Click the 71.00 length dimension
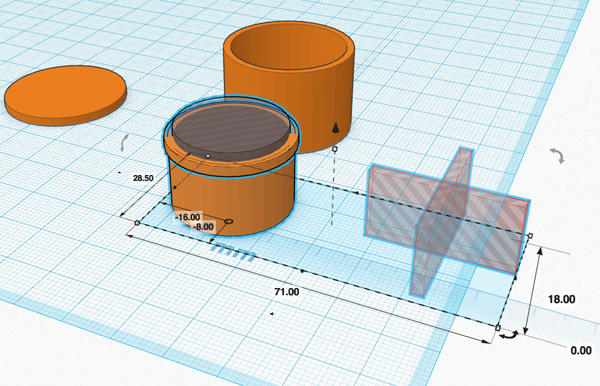 pos(287,292)
